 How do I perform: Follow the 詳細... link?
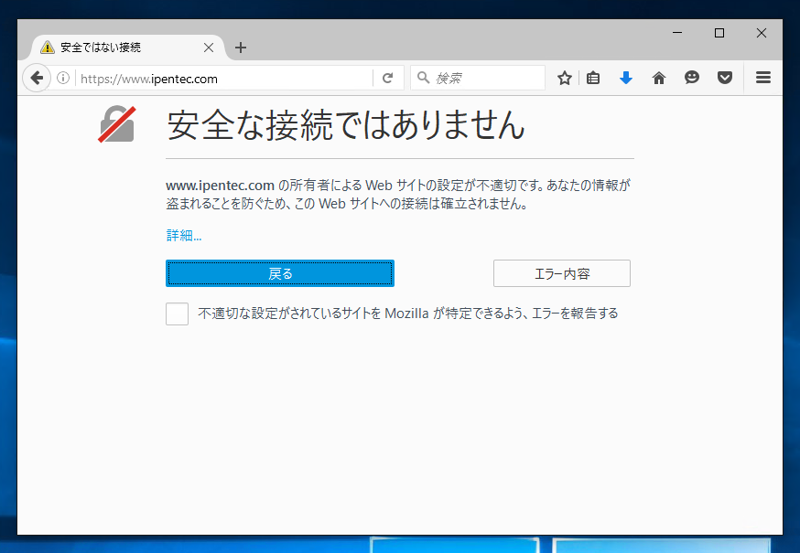click(x=184, y=235)
